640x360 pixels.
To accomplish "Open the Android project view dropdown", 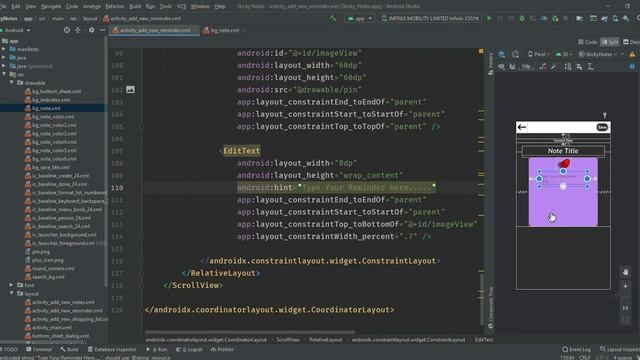I will (16, 30).
